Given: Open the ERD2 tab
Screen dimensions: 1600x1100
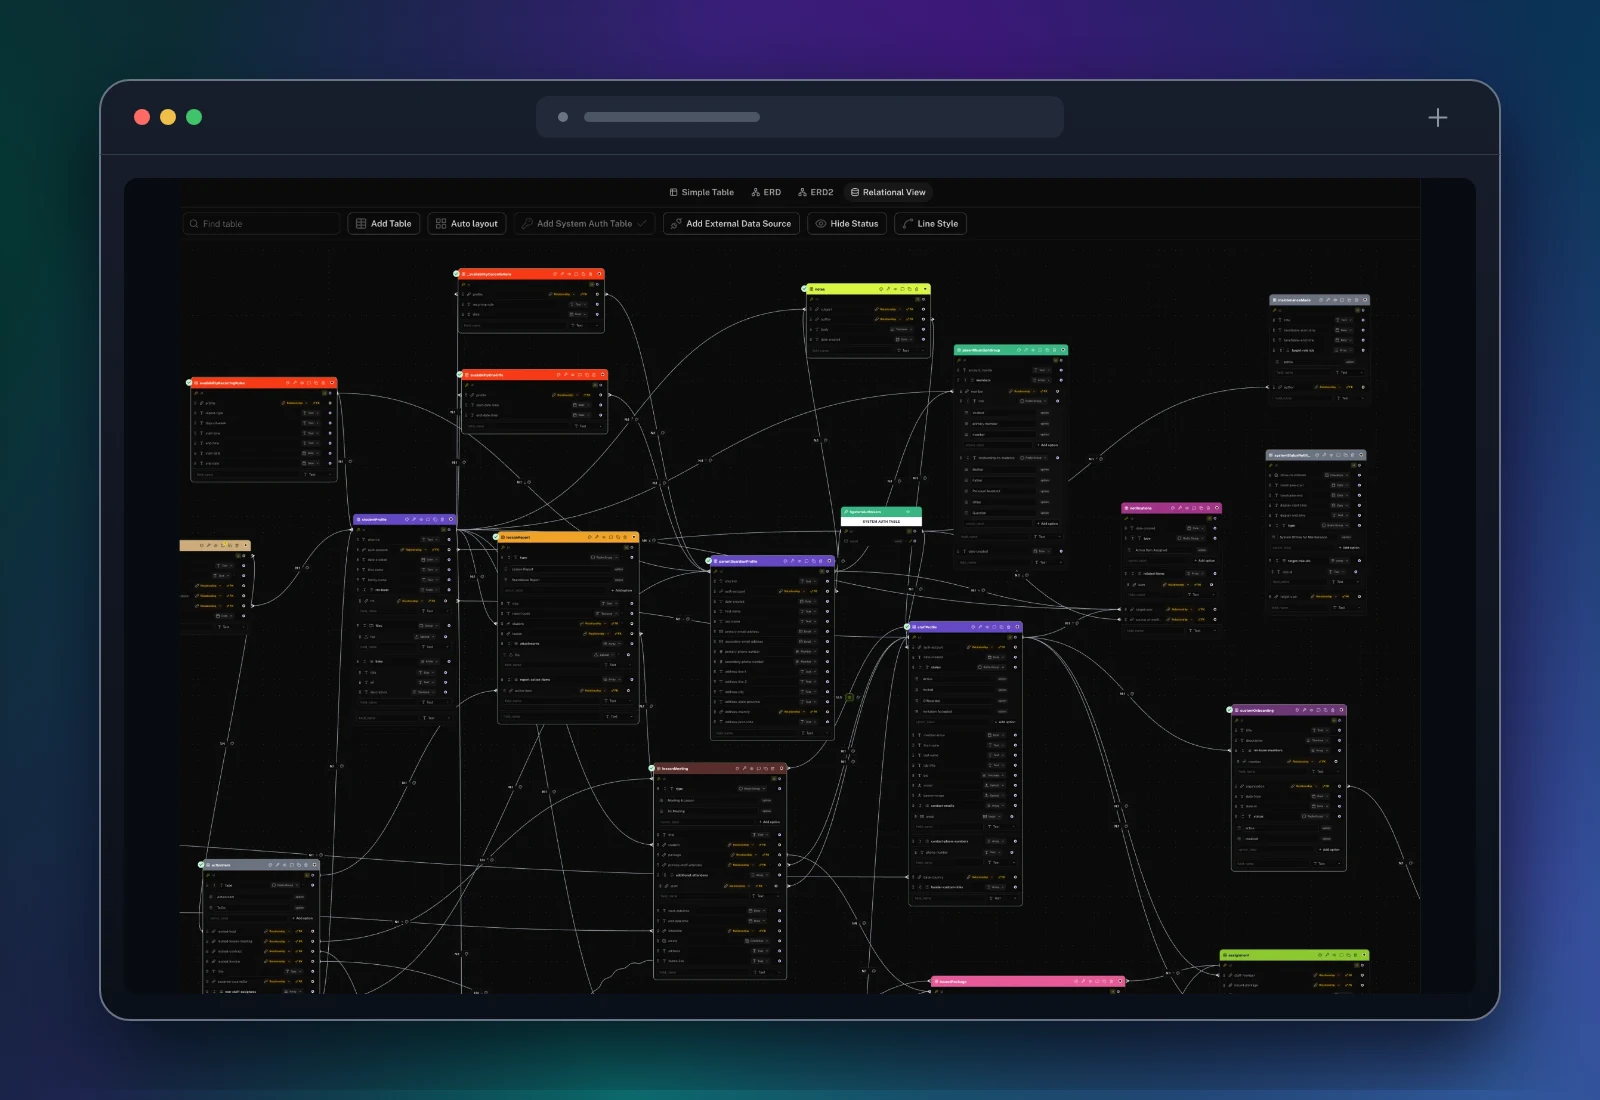Looking at the screenshot, I should pos(815,192).
